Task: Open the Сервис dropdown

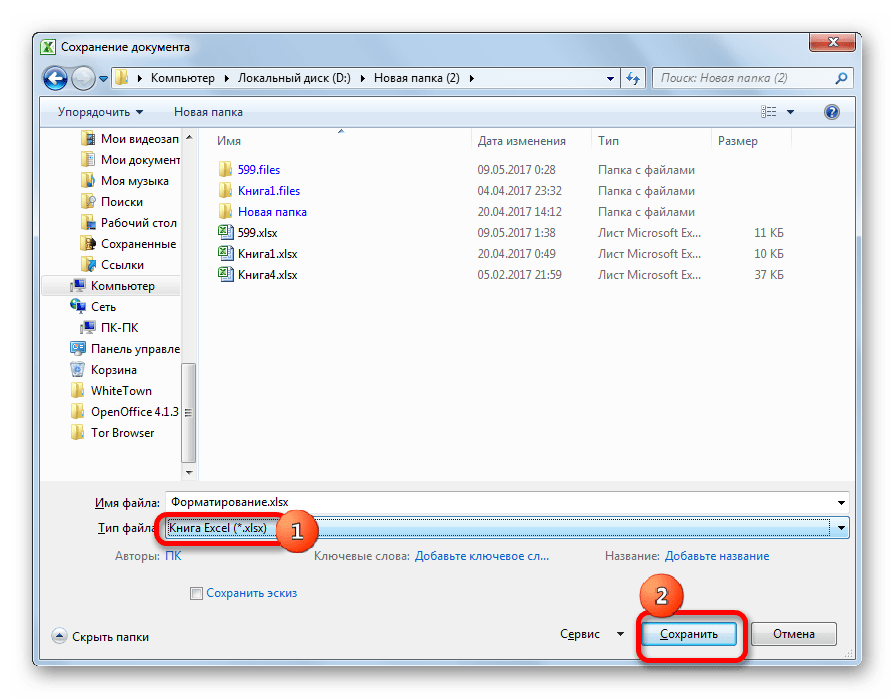Action: tap(591, 634)
